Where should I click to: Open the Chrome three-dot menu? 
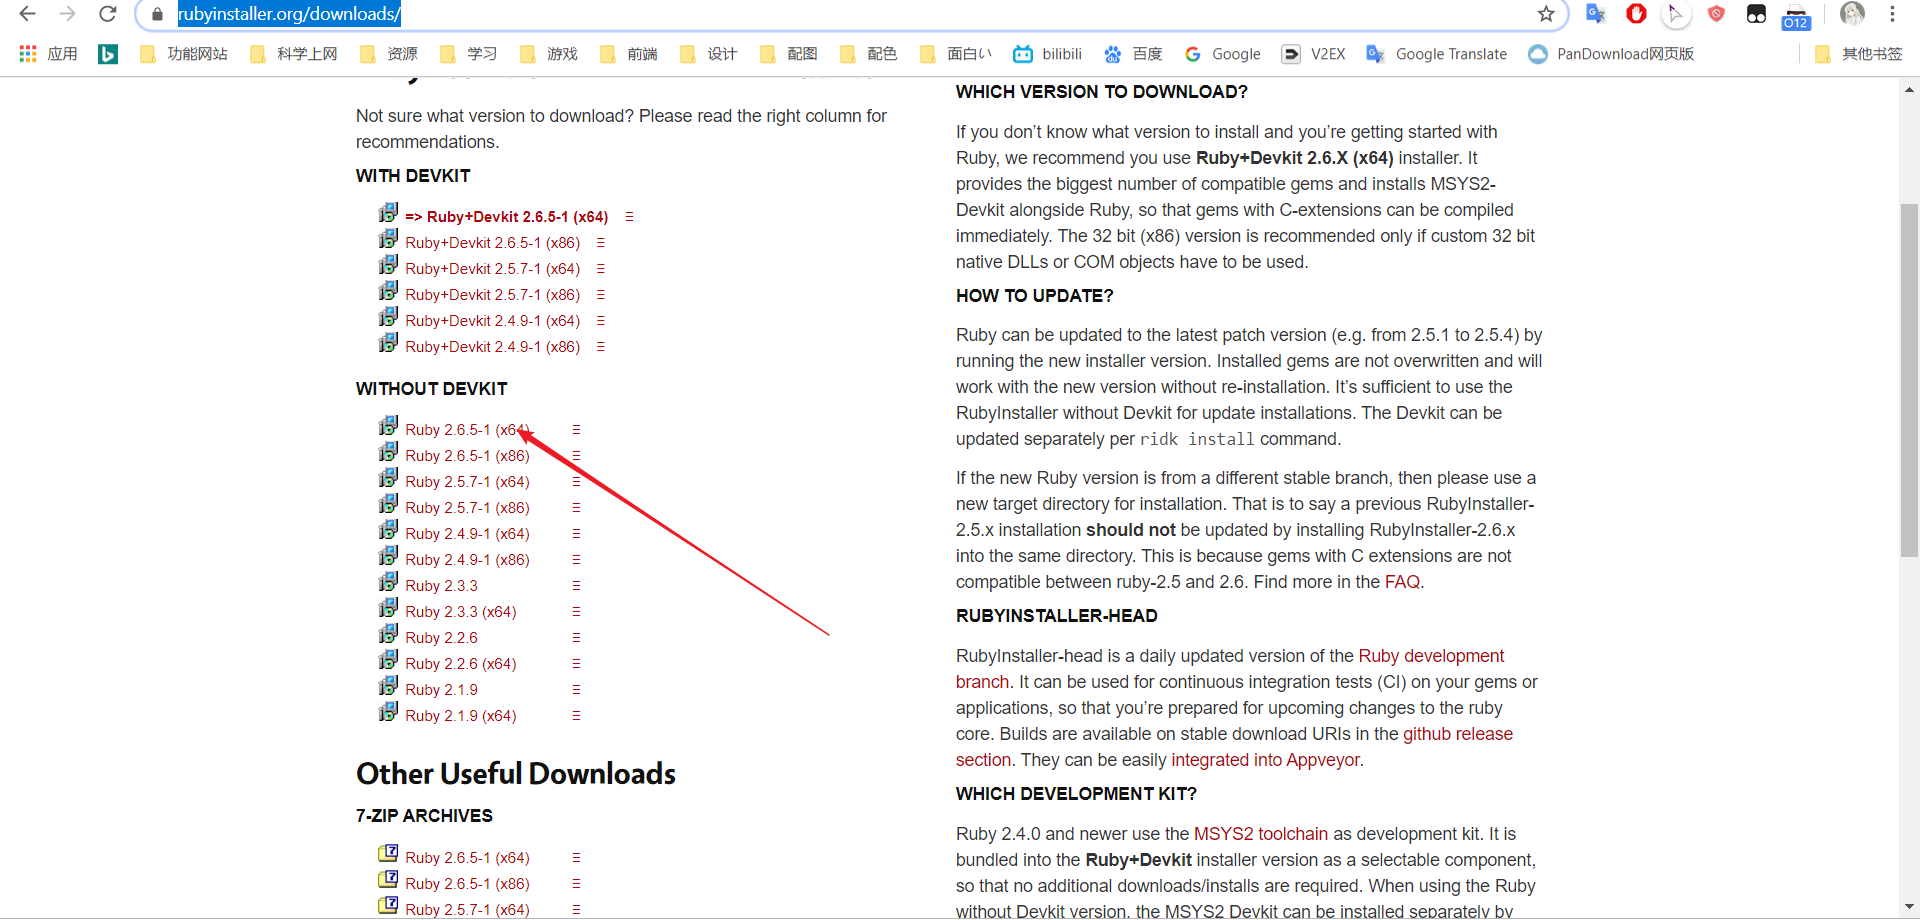point(1892,14)
